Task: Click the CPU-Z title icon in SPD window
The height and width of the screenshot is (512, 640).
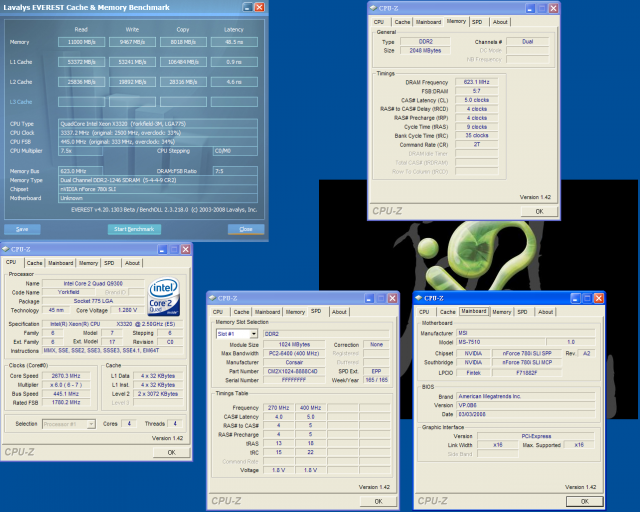Action: click(x=212, y=298)
